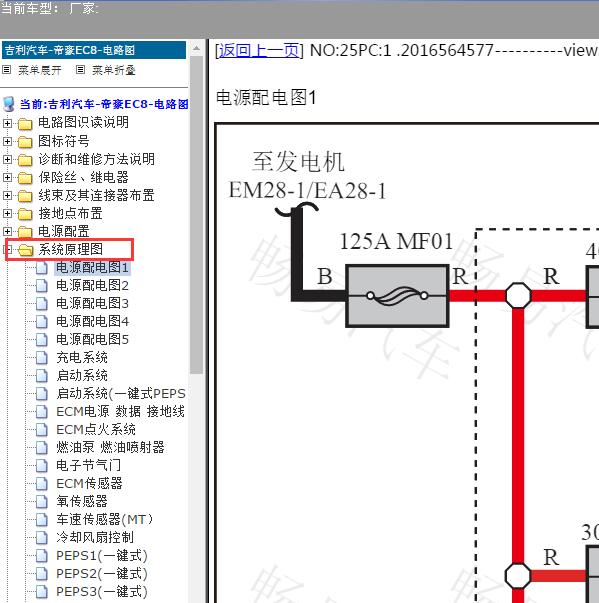Click the 保险丝、继电器 folder icon
599x603 pixels.
pyautogui.click(x=25, y=178)
